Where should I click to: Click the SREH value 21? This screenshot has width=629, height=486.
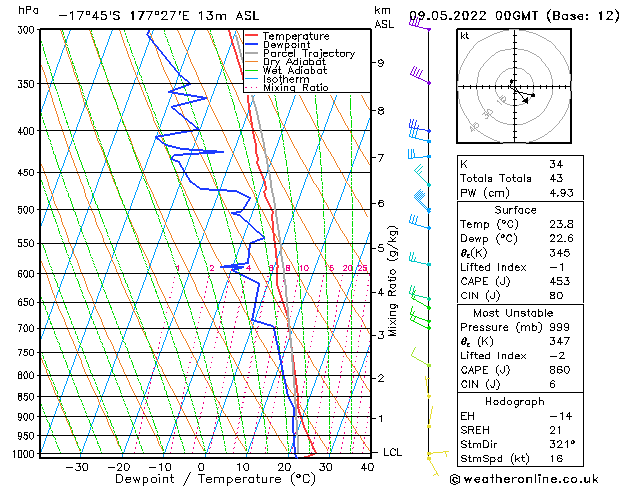click(x=556, y=430)
